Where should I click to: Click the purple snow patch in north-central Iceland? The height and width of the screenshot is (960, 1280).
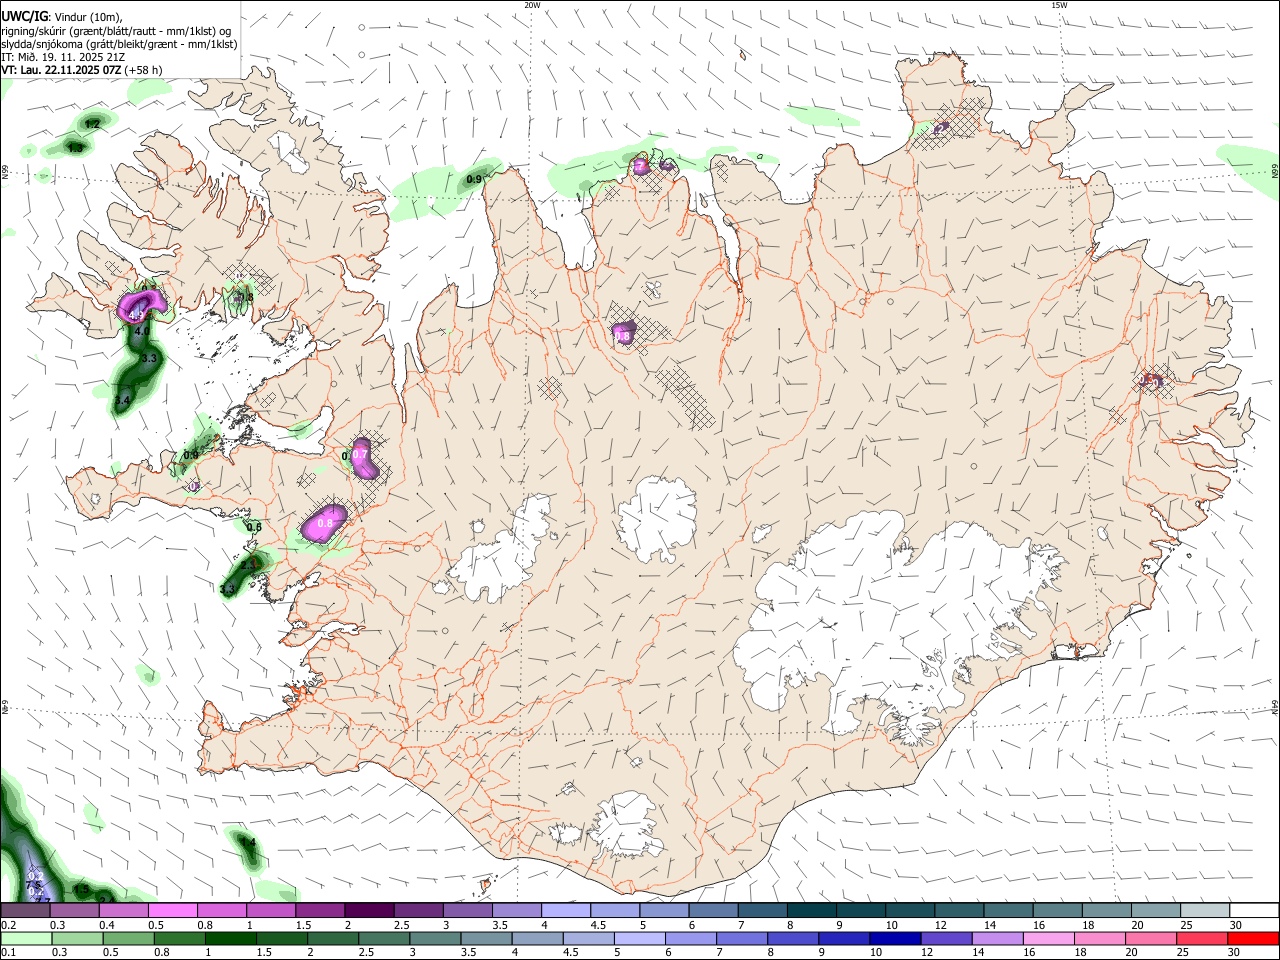tap(626, 332)
